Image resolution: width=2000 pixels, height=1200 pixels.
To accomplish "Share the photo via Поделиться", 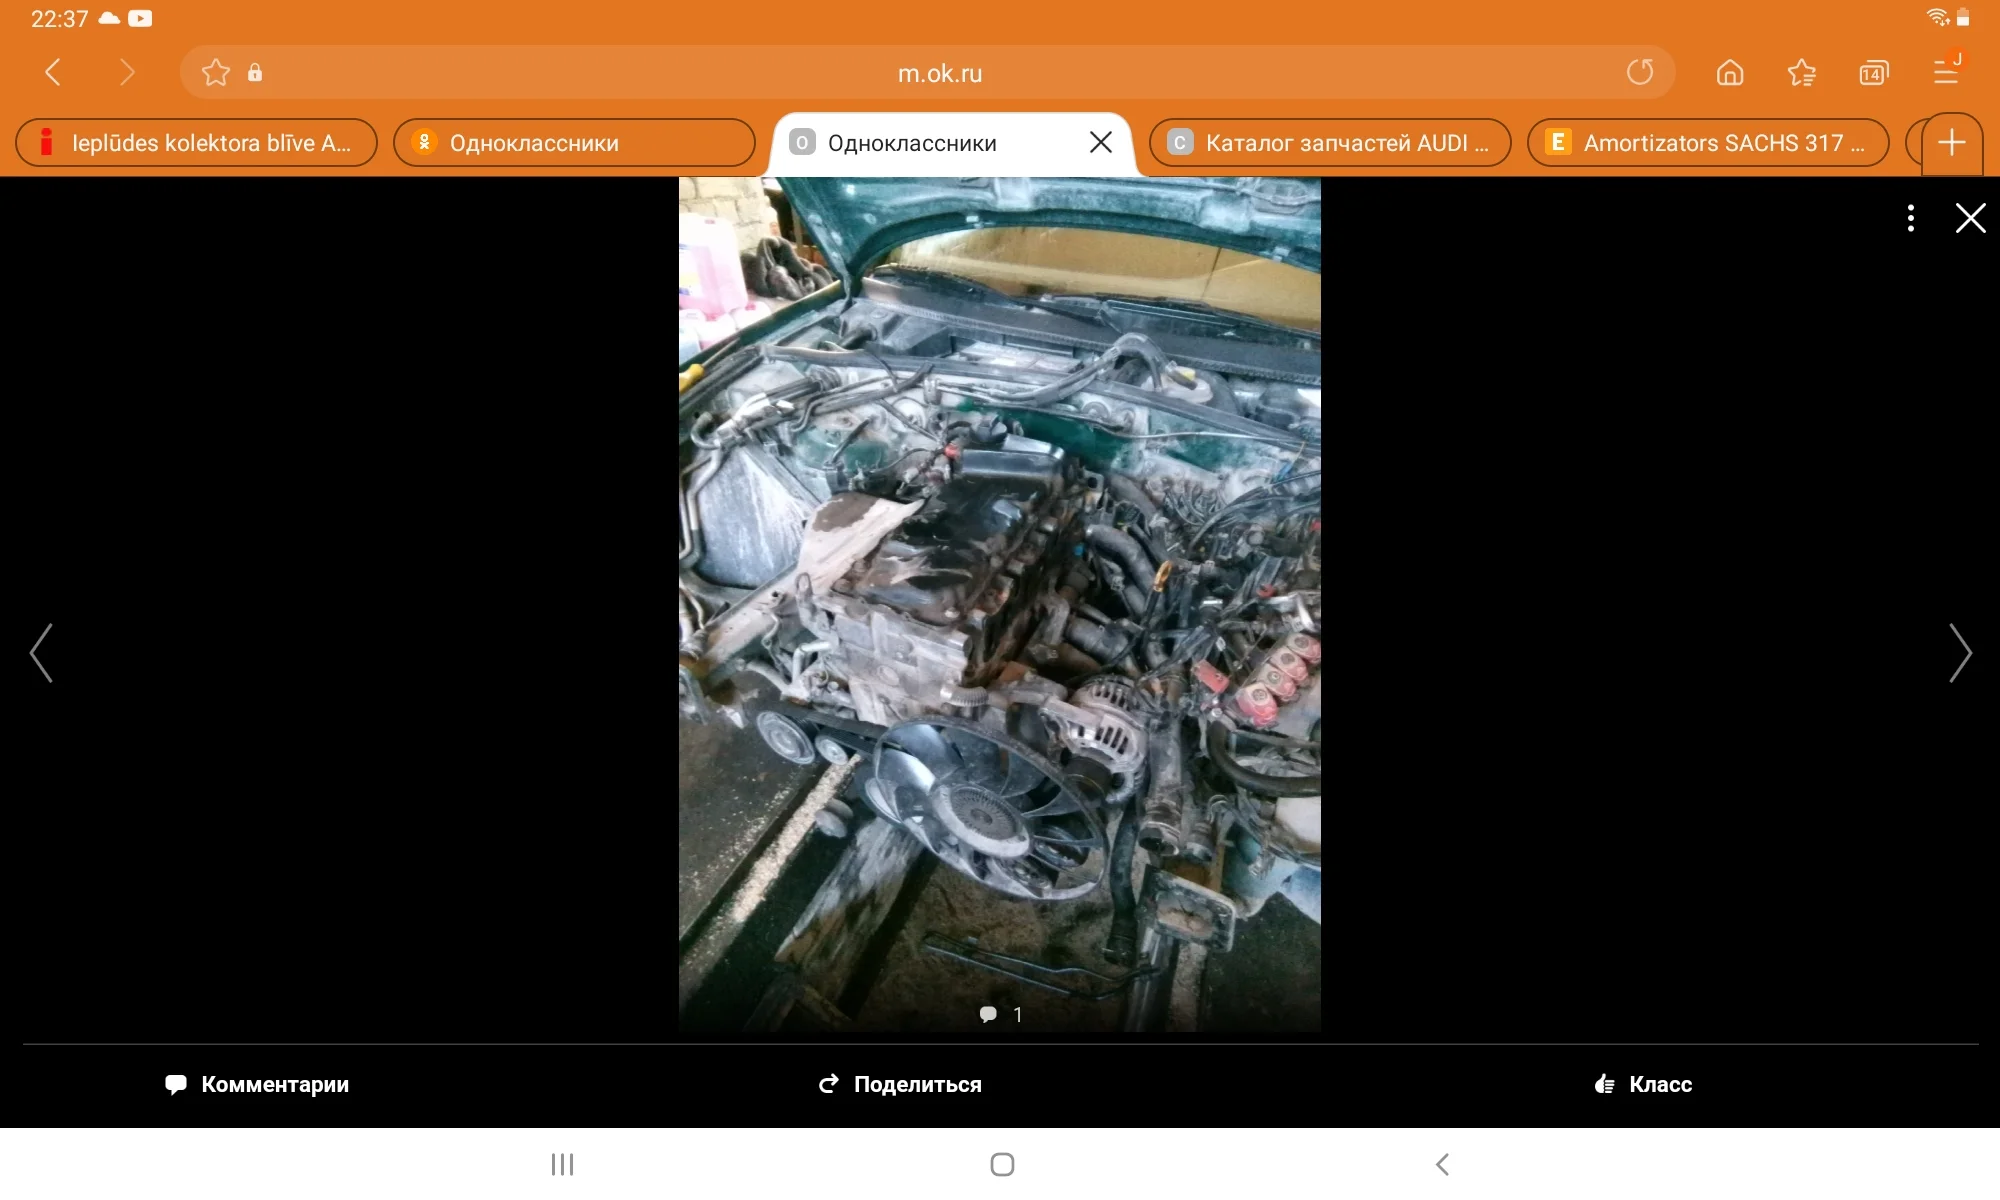I will tap(899, 1084).
